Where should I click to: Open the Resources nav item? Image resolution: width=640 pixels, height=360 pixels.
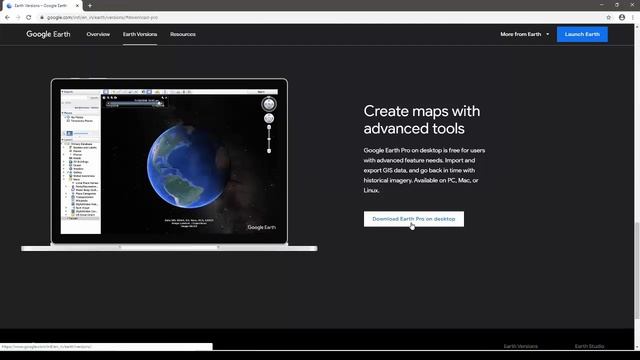pos(183,34)
